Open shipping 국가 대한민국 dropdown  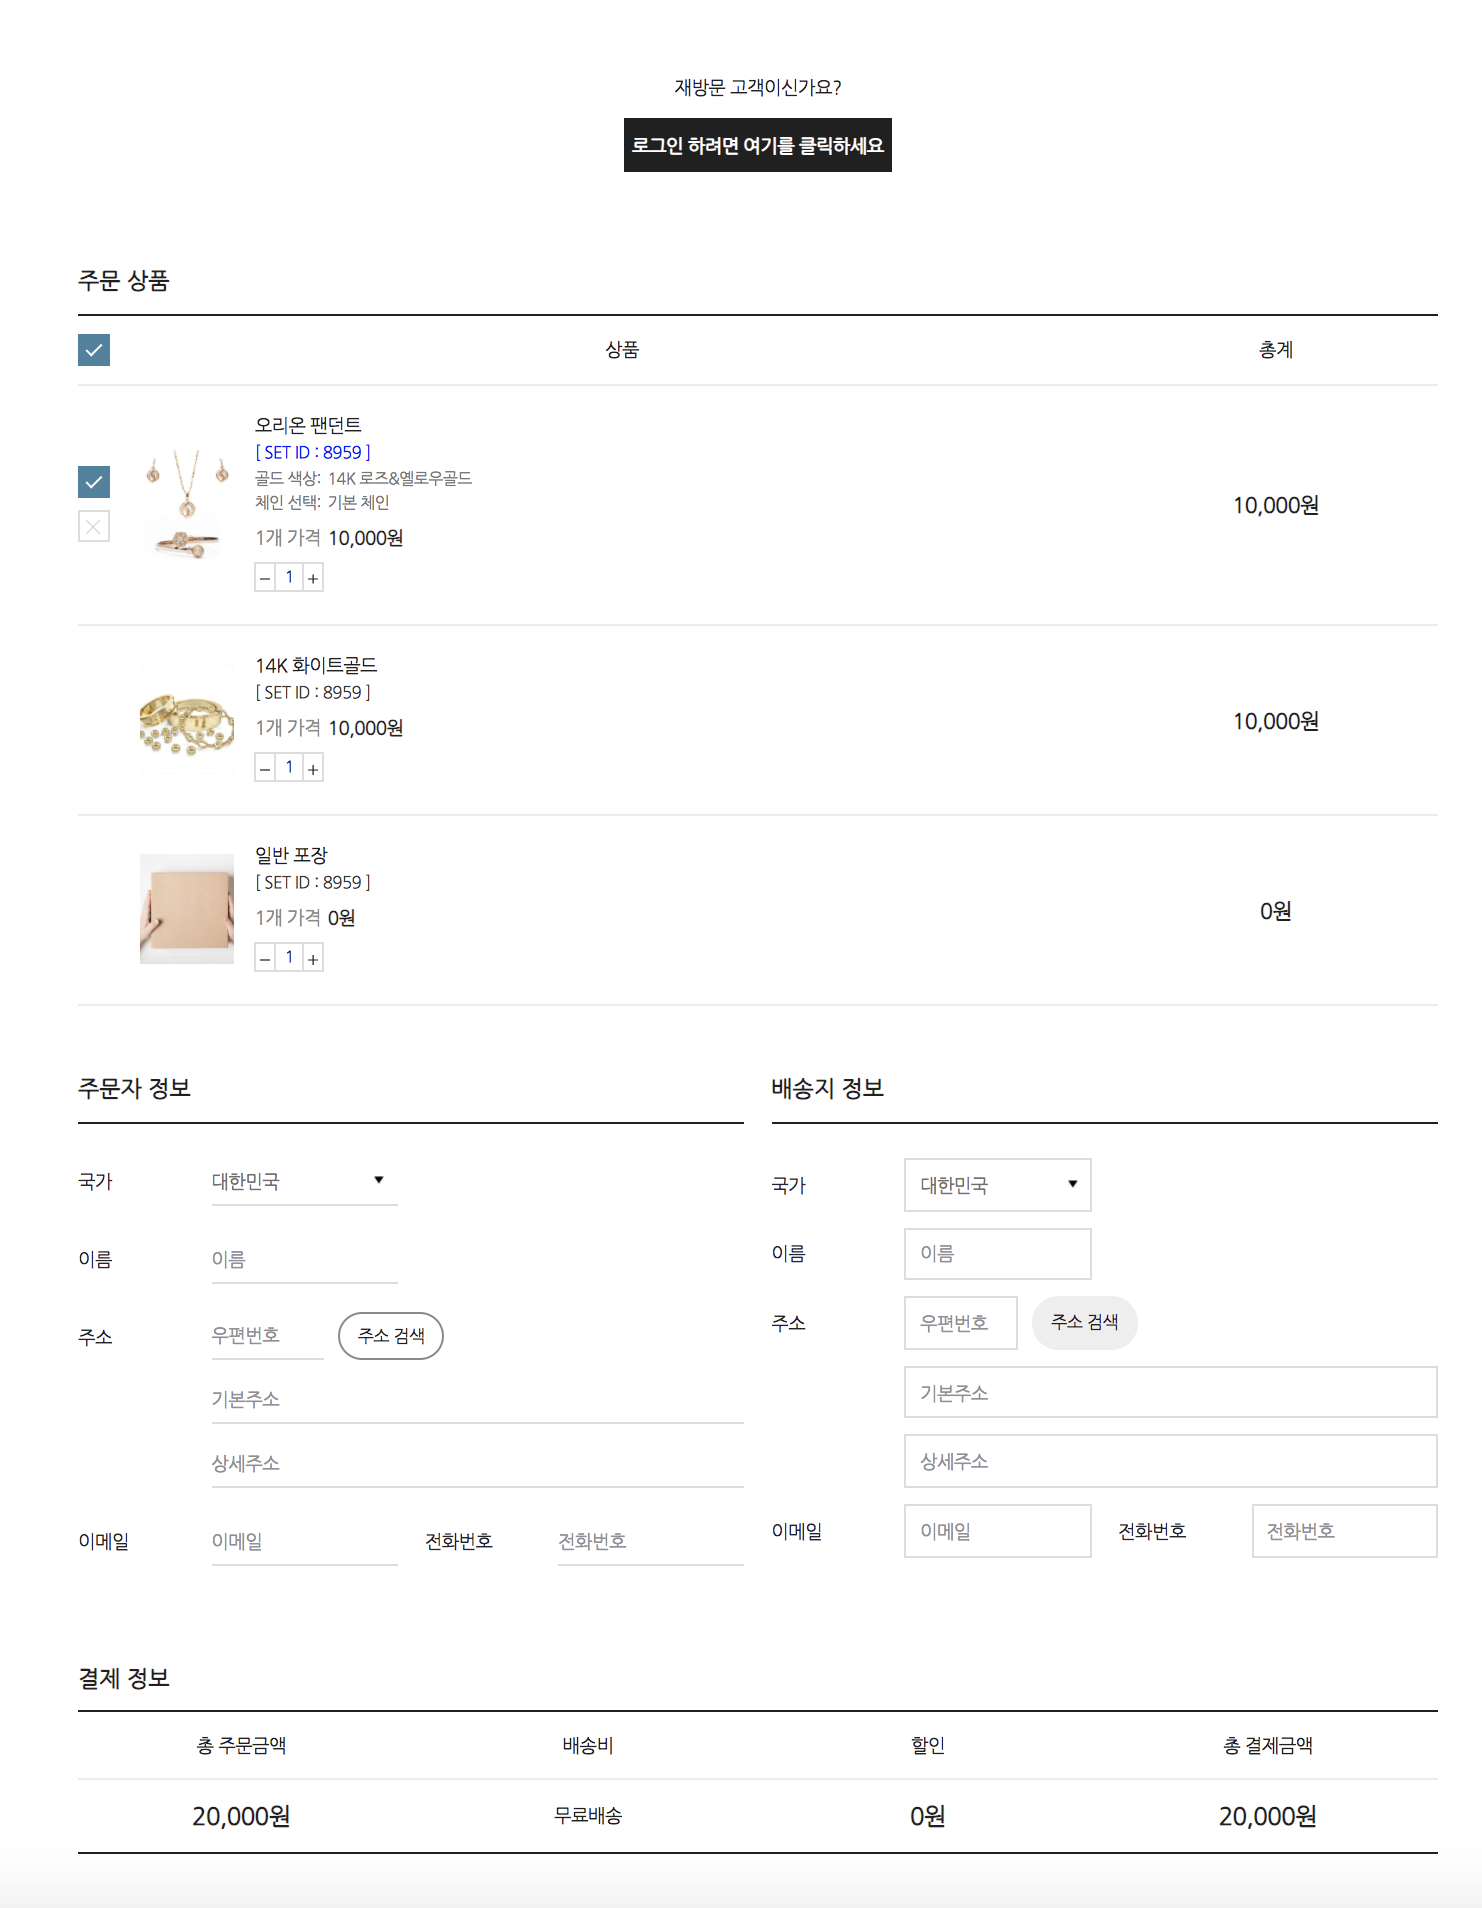[x=998, y=1185]
